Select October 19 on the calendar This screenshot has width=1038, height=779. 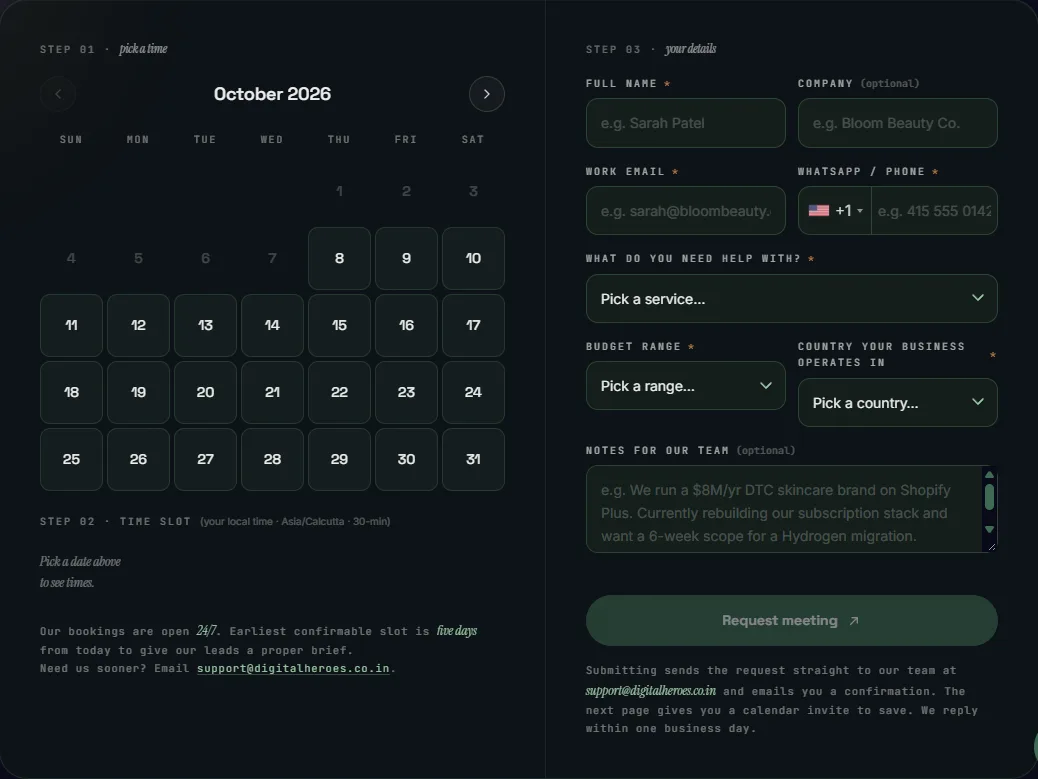click(138, 392)
